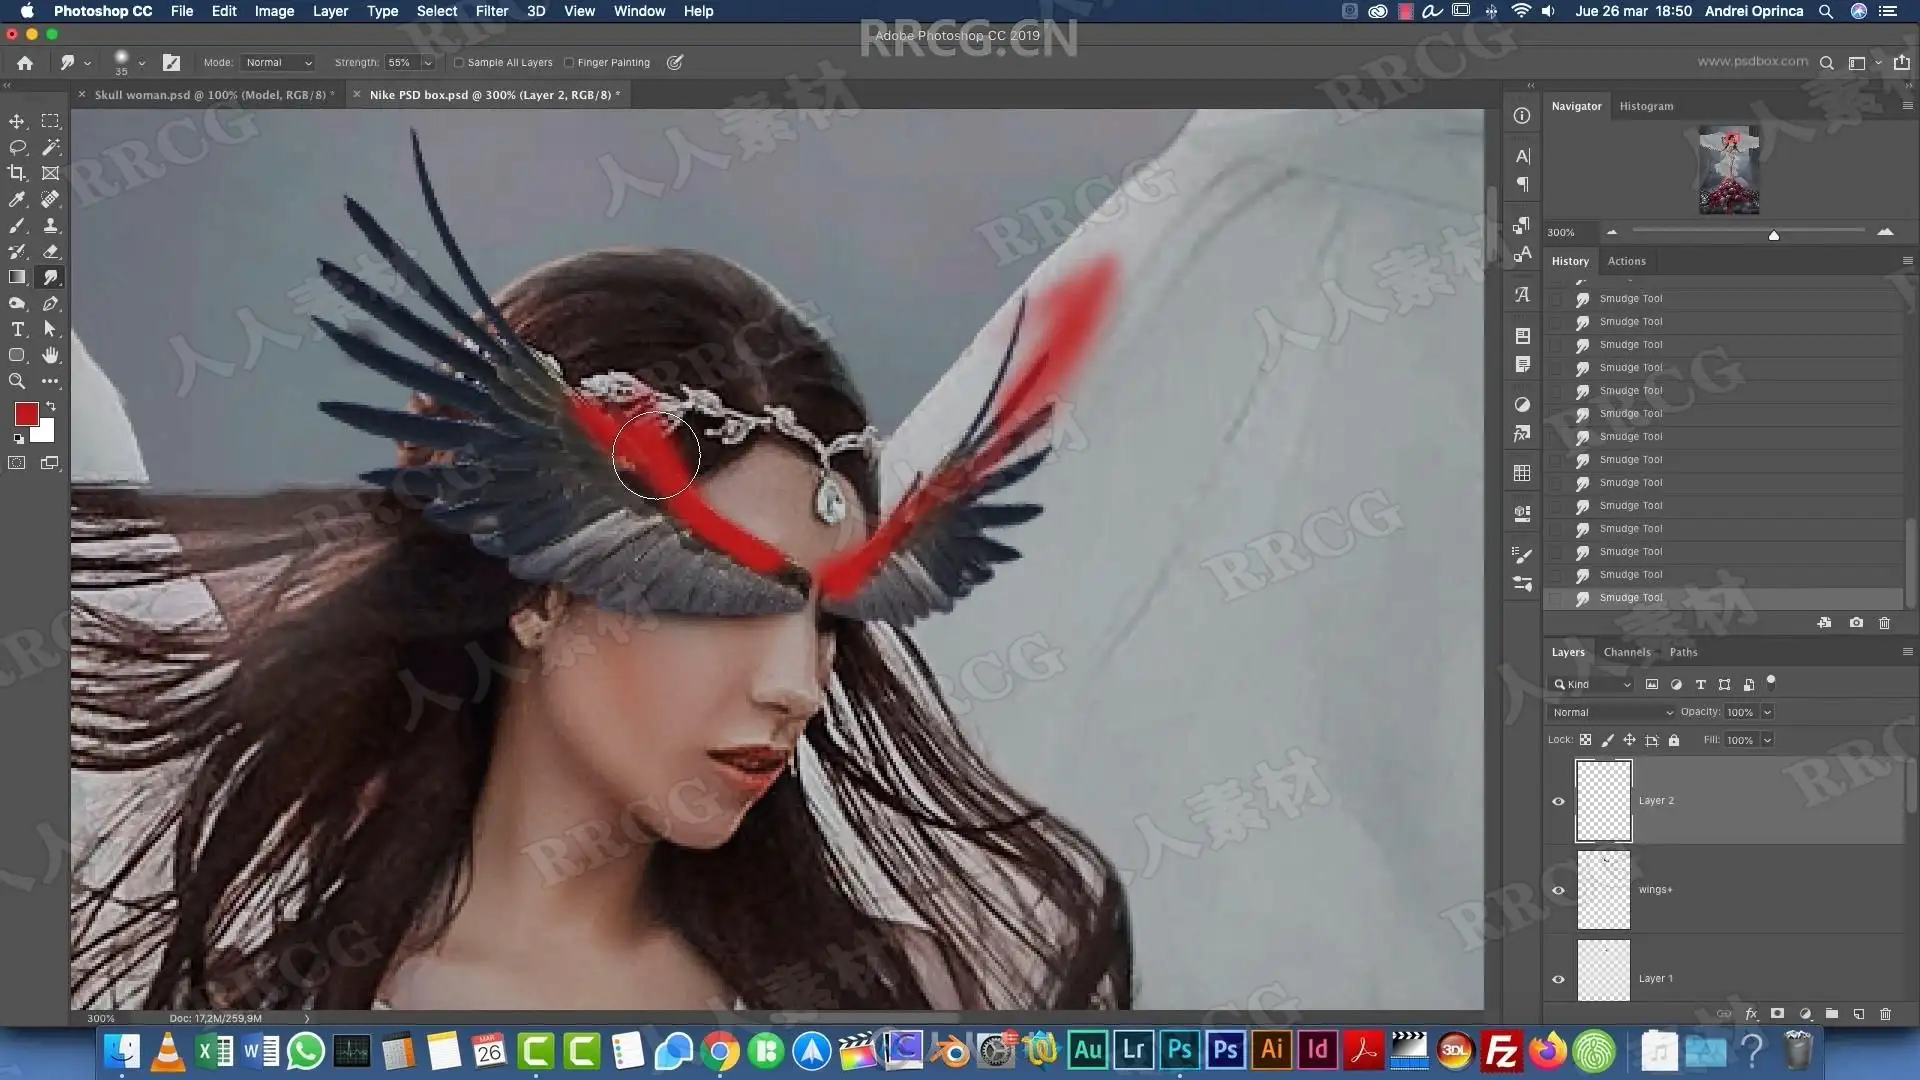Hide the wings+ layer
This screenshot has width=1920, height=1080.
pyautogui.click(x=1558, y=890)
